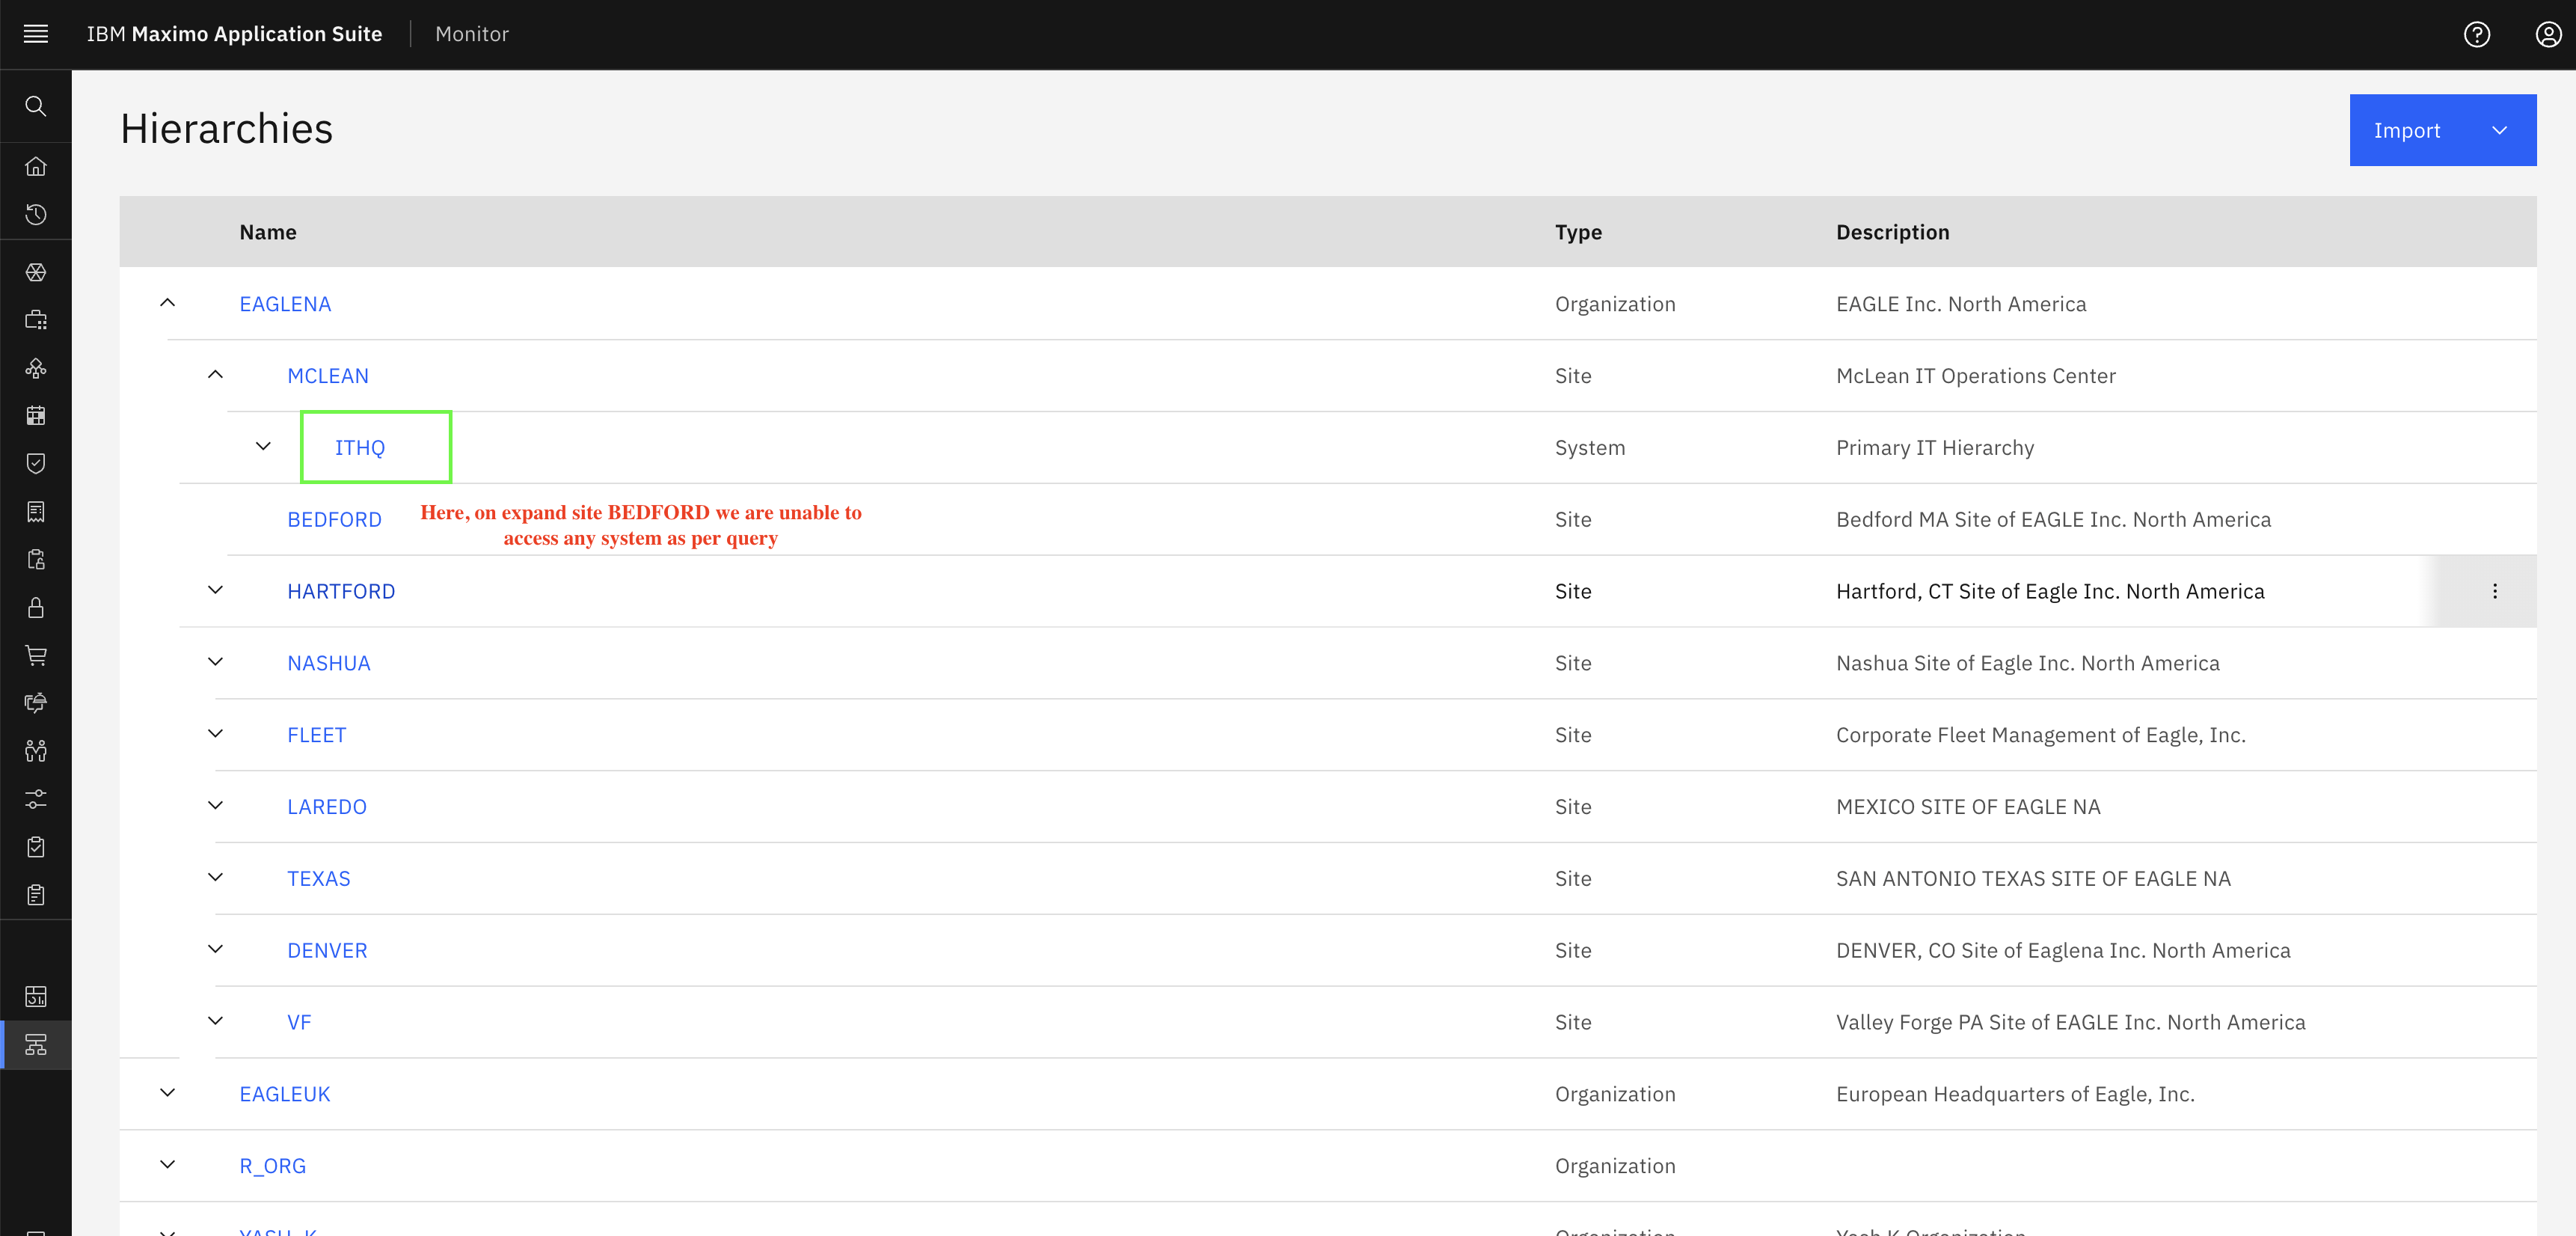Open overflow menu for HARTFORD row
The image size is (2576, 1236).
[x=2495, y=591]
